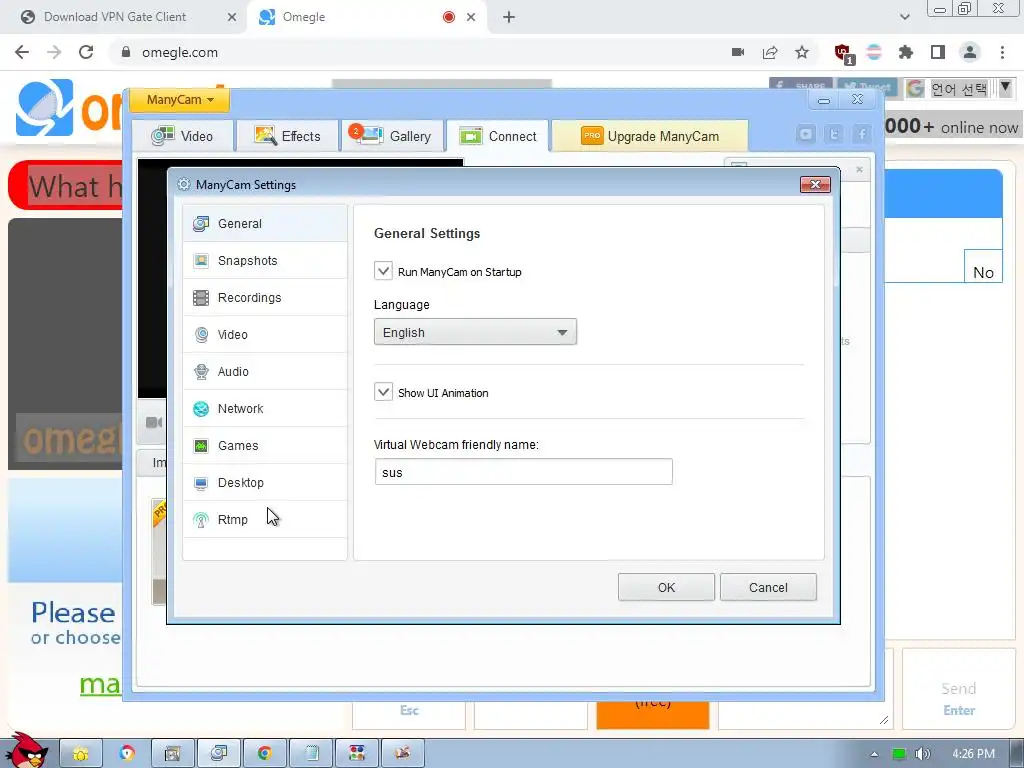Image resolution: width=1024 pixels, height=768 pixels.
Task: Open Video settings category in sidebar
Action: [x=264, y=334]
